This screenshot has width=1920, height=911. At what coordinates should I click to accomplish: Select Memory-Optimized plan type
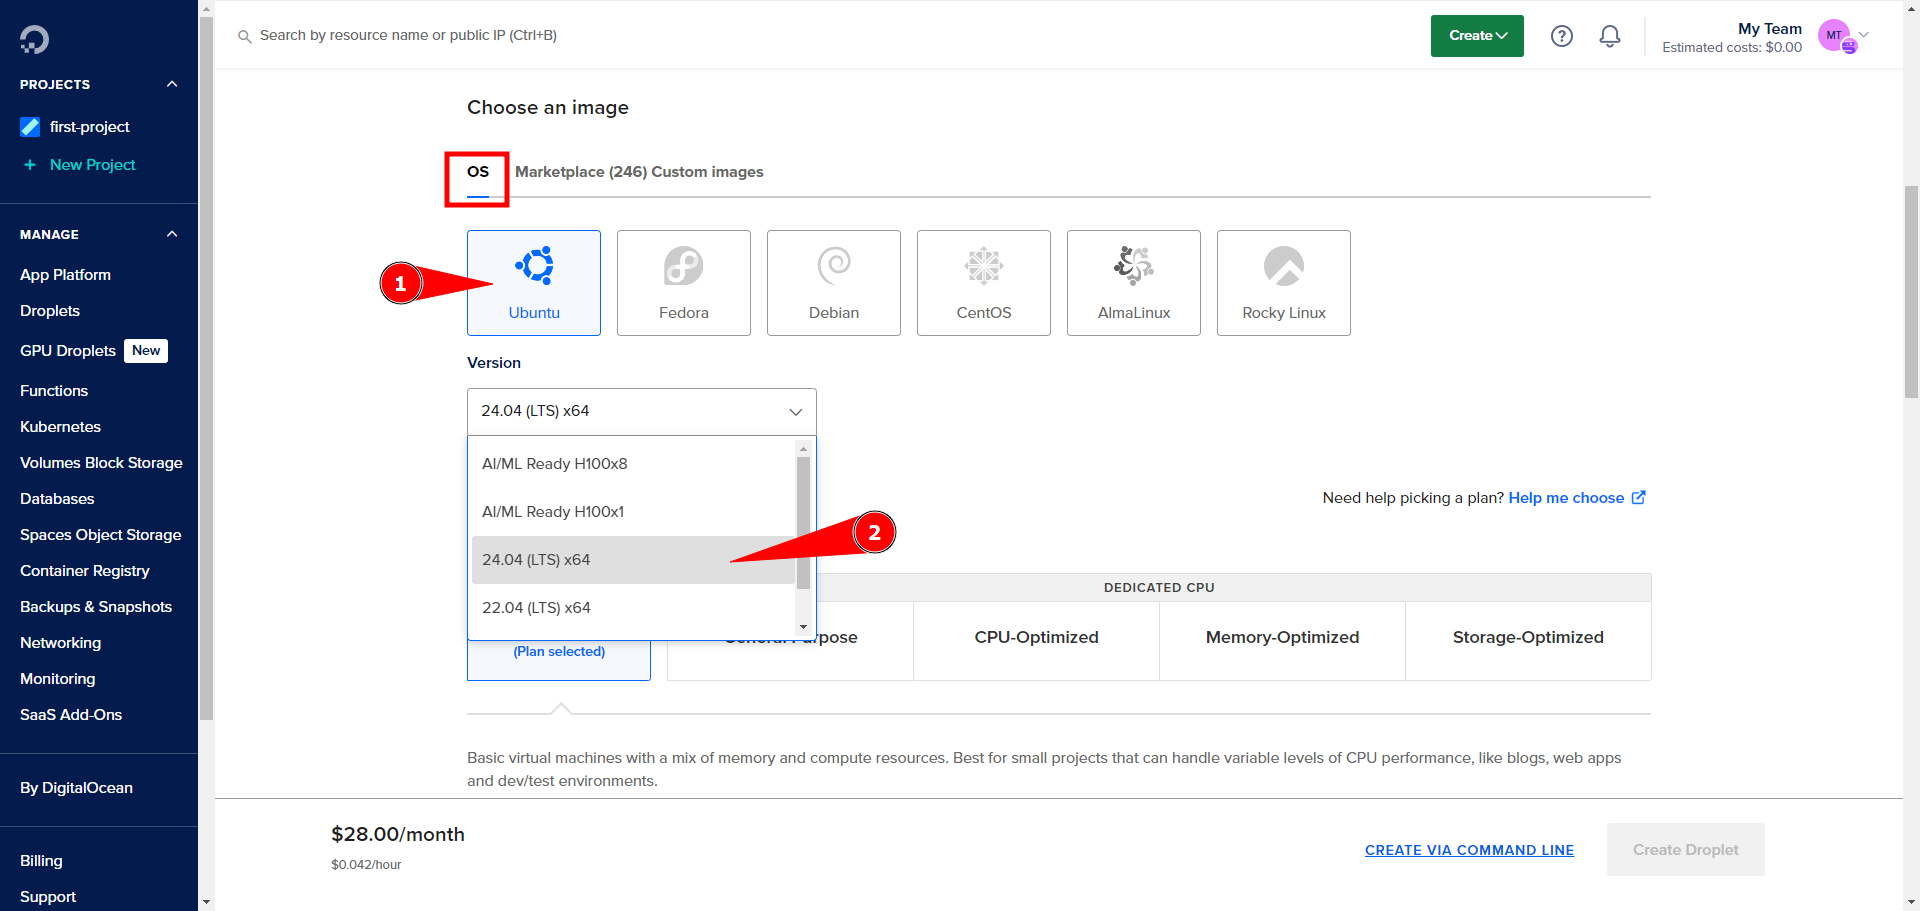[1282, 638]
